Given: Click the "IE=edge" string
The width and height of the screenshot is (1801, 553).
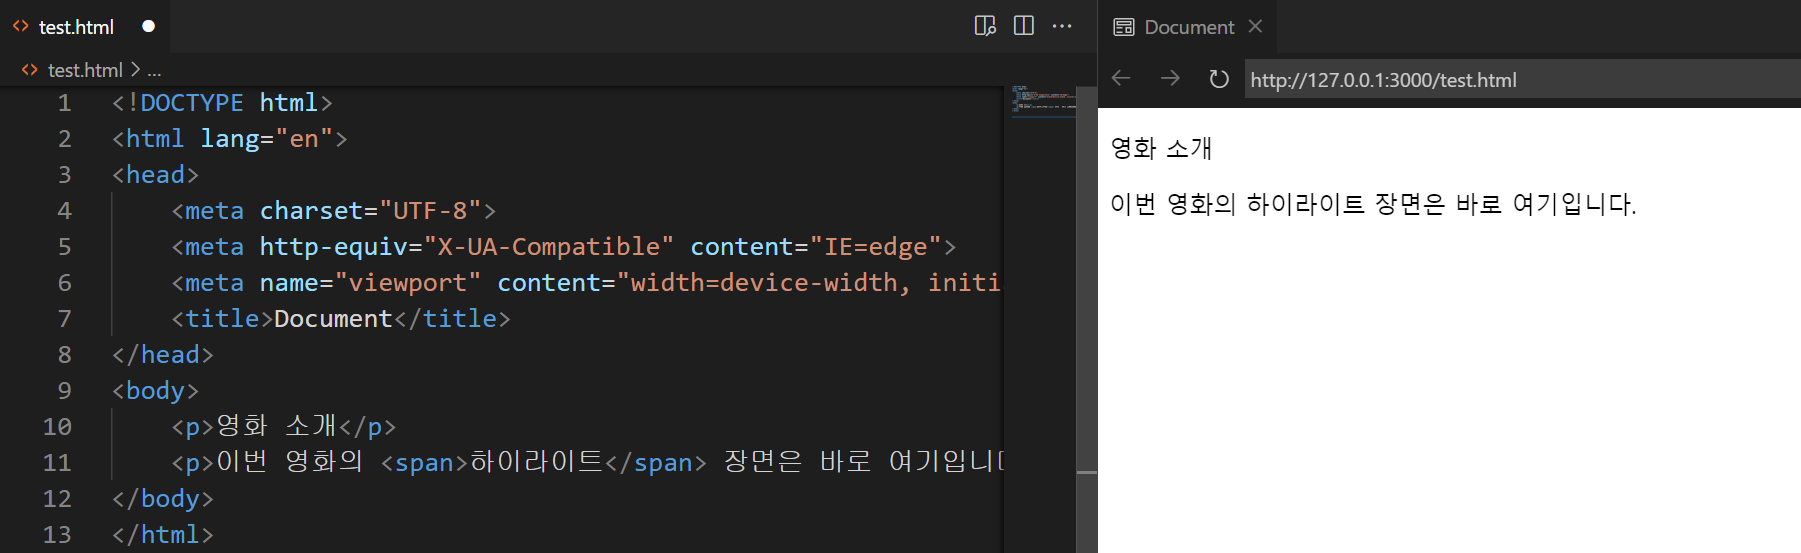Looking at the screenshot, I should 876,247.
